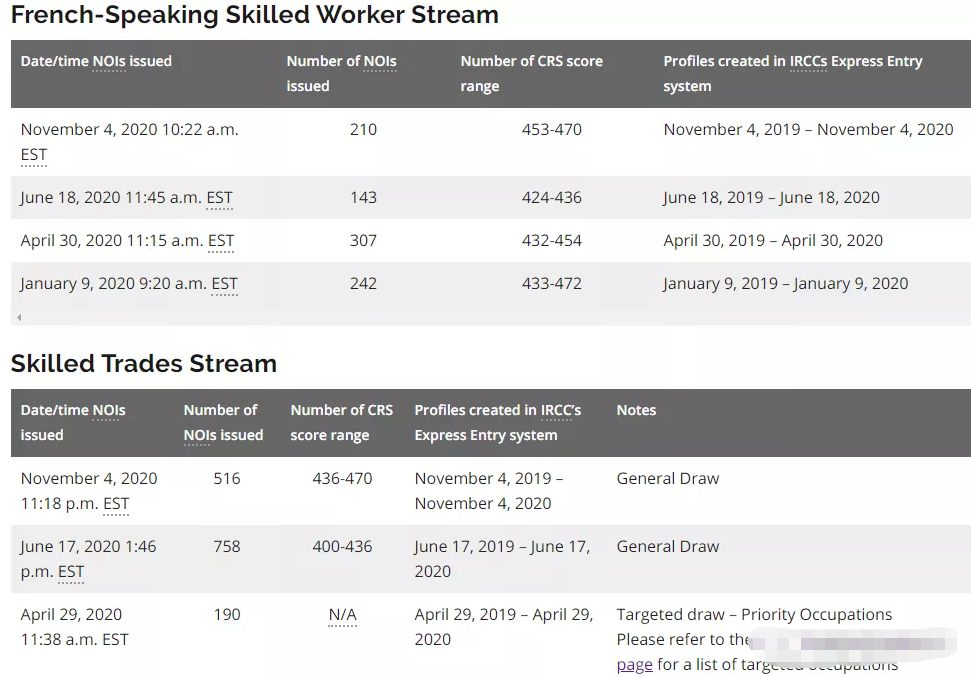Click EST abbreviation in April 30, 2020 row
Image resolution: width=971 pixels, height=677 pixels.
coord(221,241)
